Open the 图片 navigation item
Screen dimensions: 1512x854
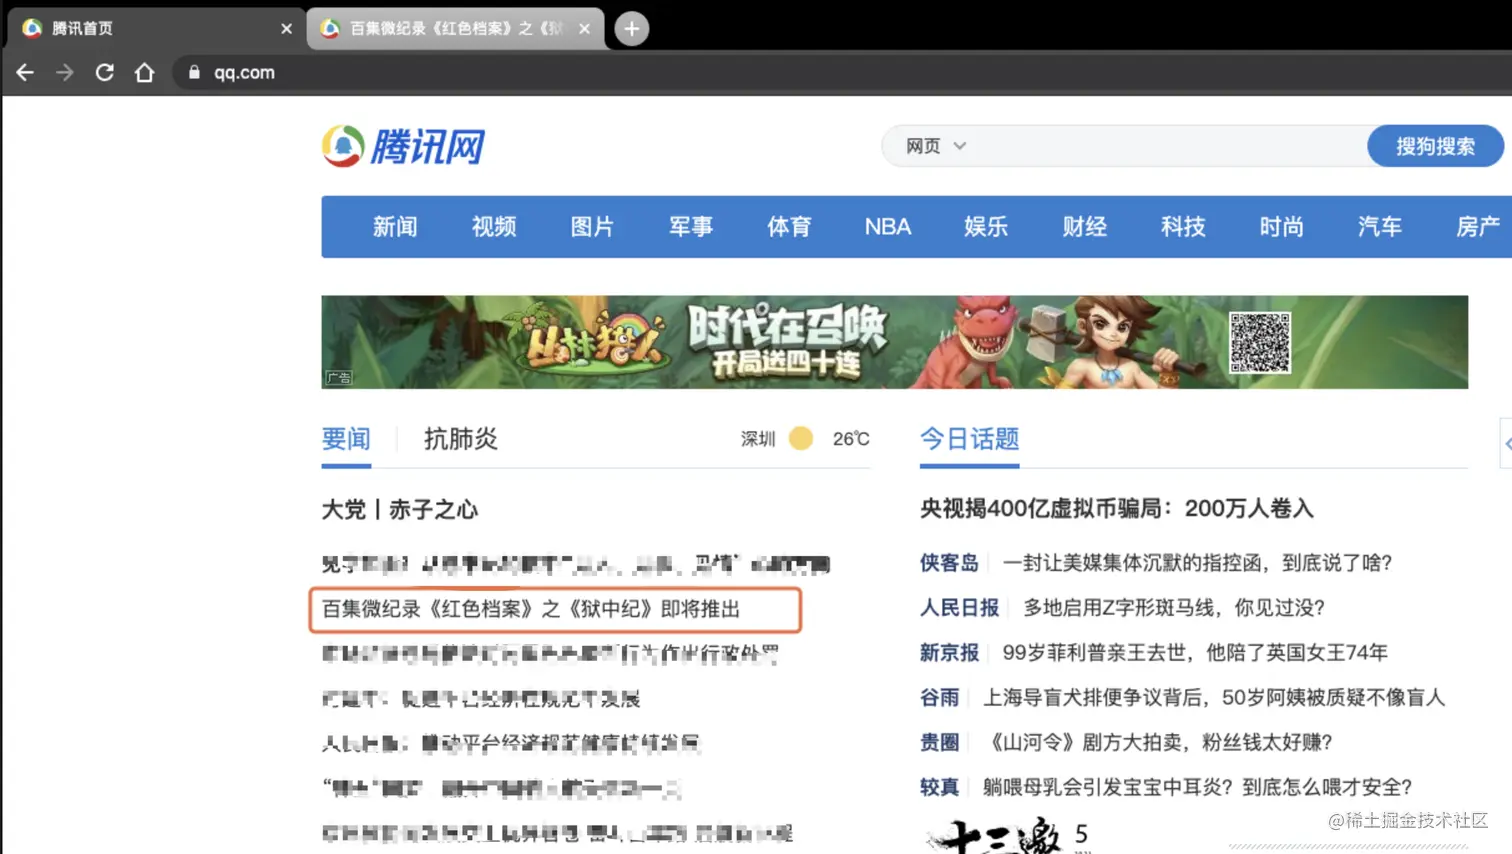(x=592, y=227)
